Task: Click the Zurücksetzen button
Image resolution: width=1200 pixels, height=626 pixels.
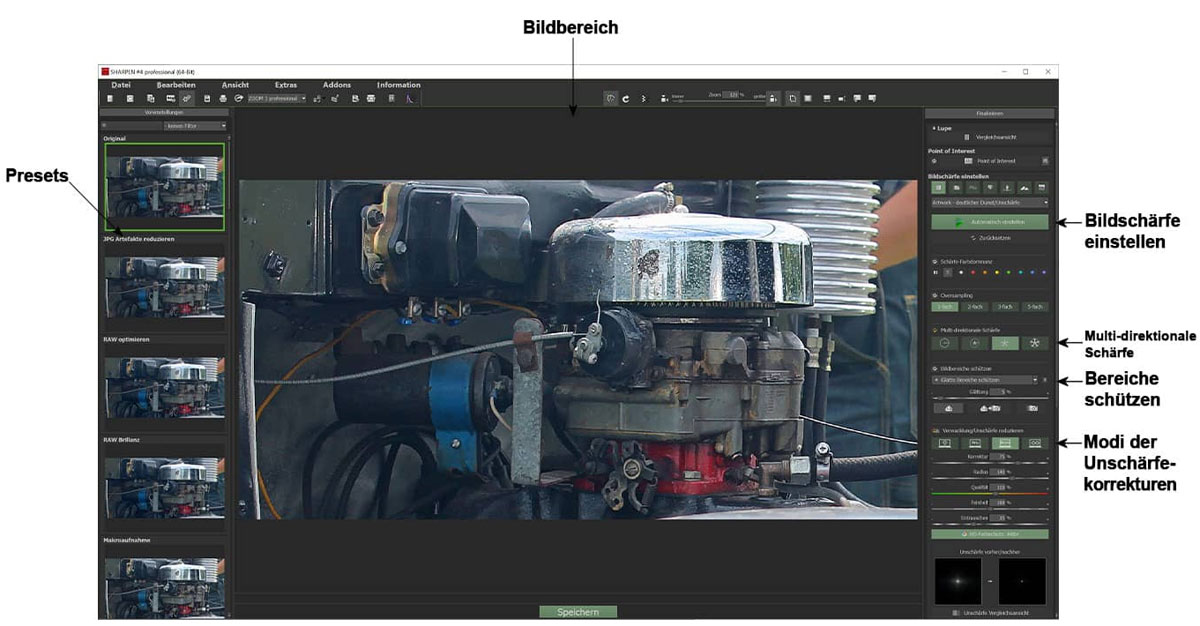Action: pos(990,239)
